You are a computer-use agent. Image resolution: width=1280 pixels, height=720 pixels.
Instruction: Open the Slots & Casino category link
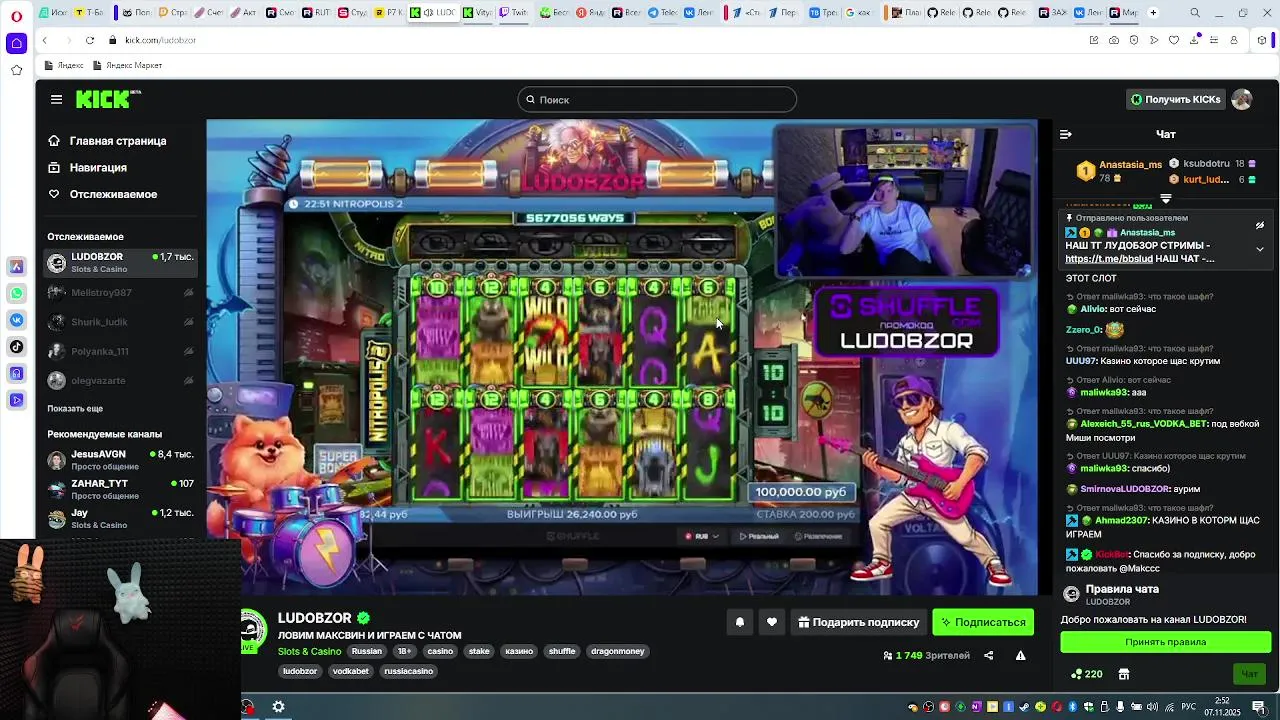tap(309, 652)
